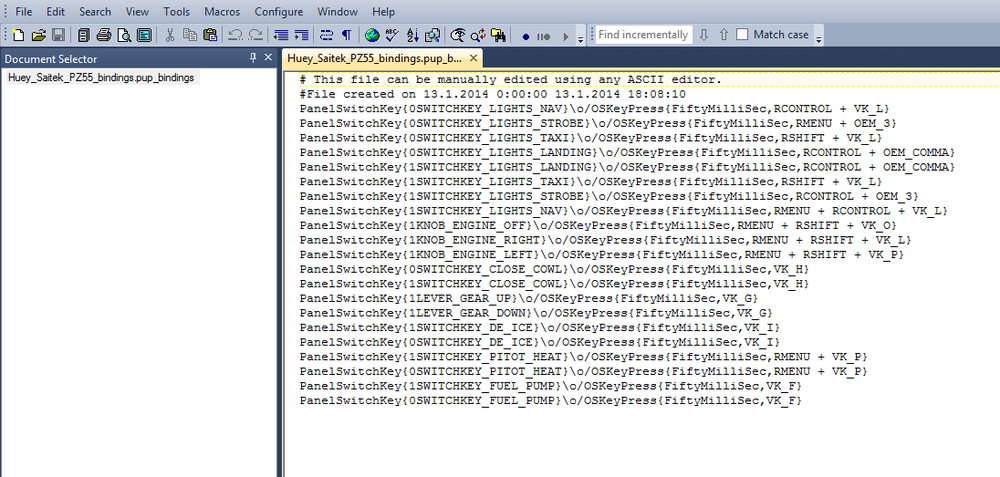Click the Redo arrow icon

[255, 35]
